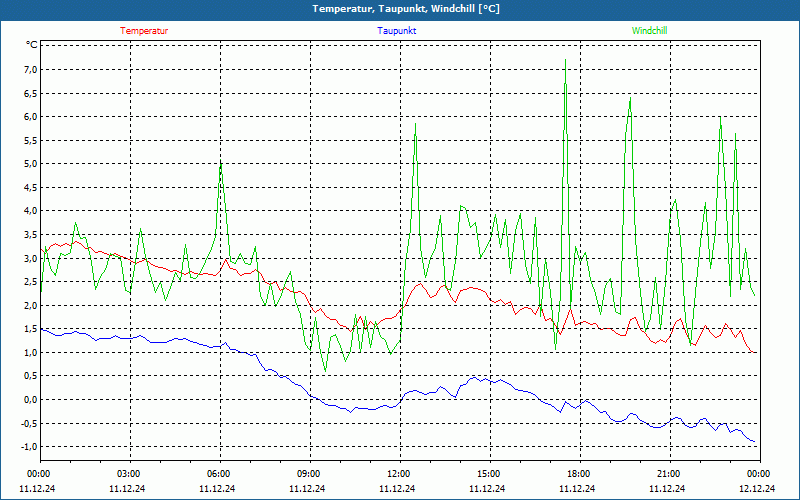Jump to the 12:00 time marker
The image size is (800, 500).
coord(399,474)
